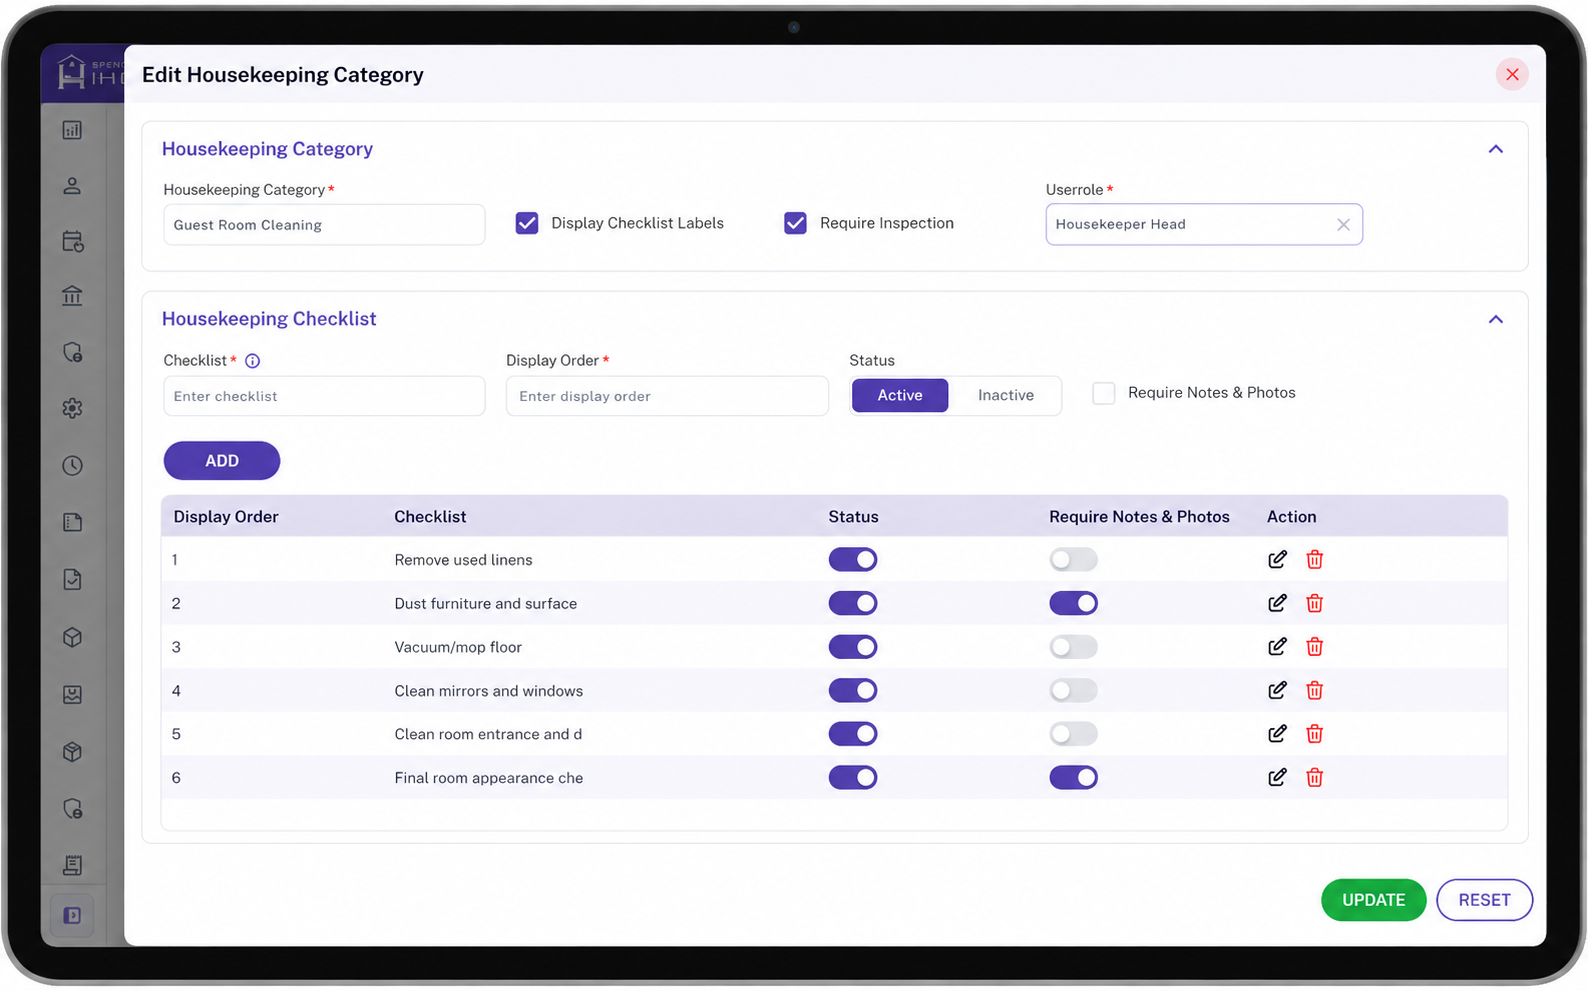Edit the Clean mirrors and windows row

(x=1277, y=690)
